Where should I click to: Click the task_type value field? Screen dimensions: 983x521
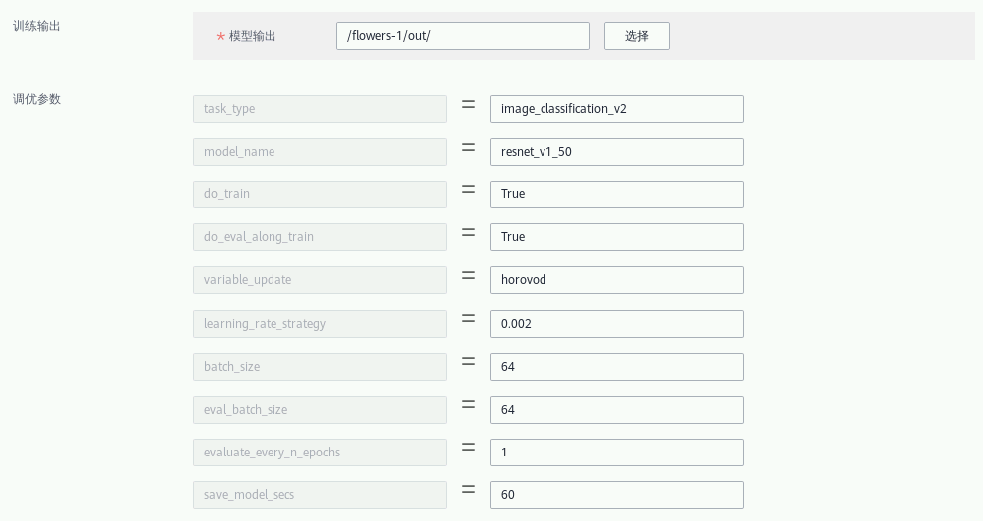click(616, 109)
